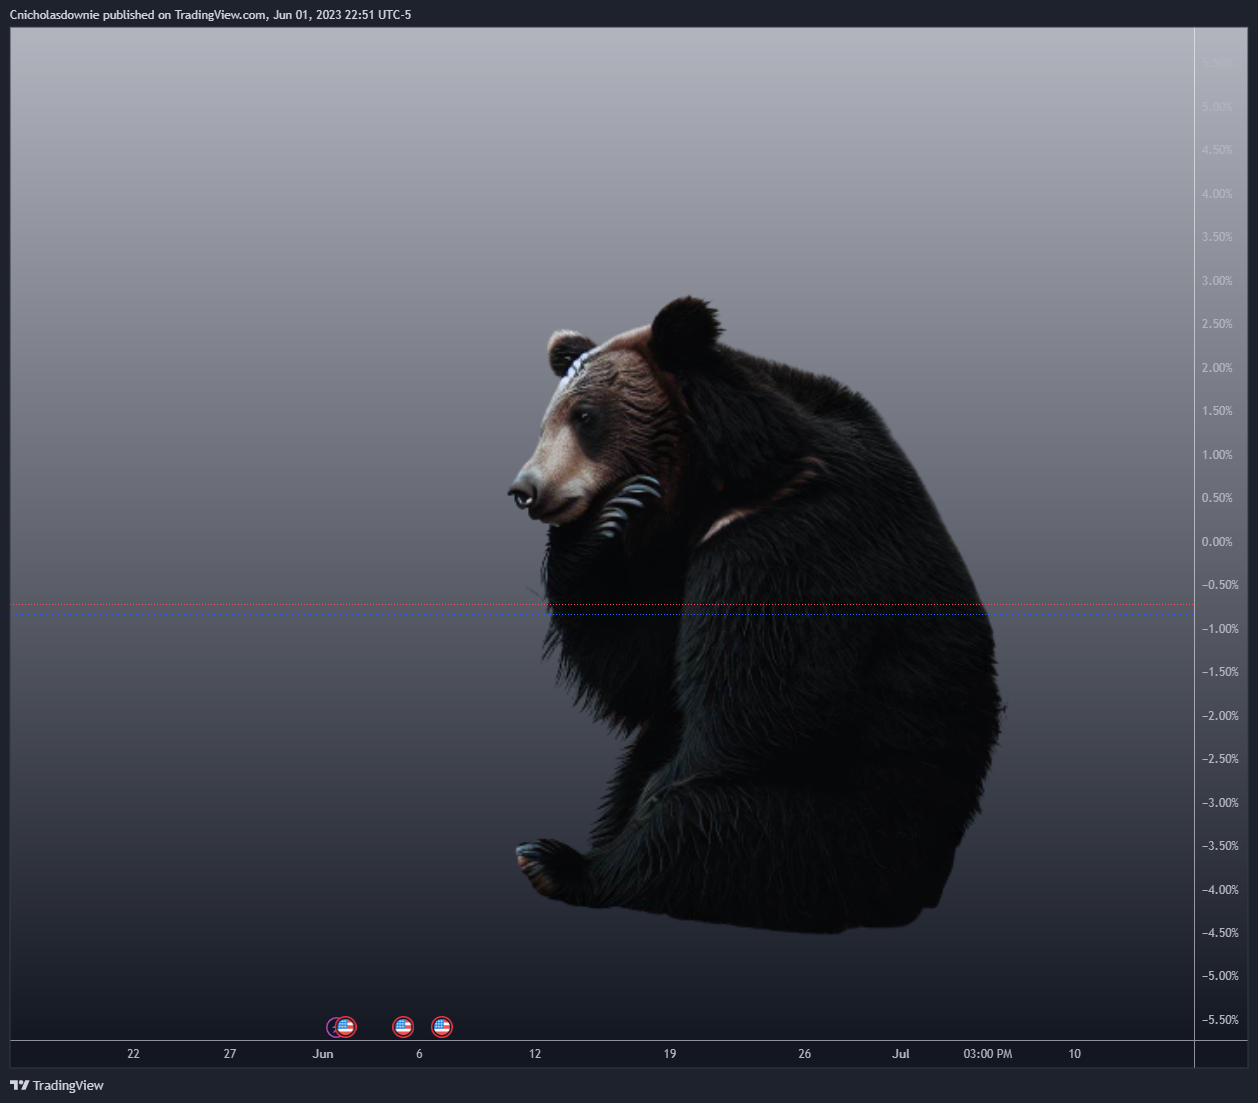1258x1103 pixels.
Task: Click the "1.50%" price scale label
Action: pos(1217,411)
